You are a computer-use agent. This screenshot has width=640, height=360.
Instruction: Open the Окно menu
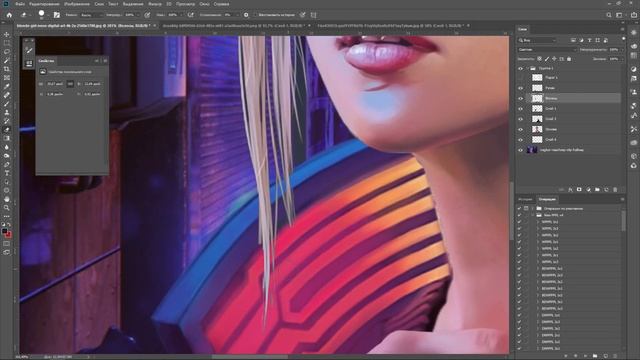[204, 4]
